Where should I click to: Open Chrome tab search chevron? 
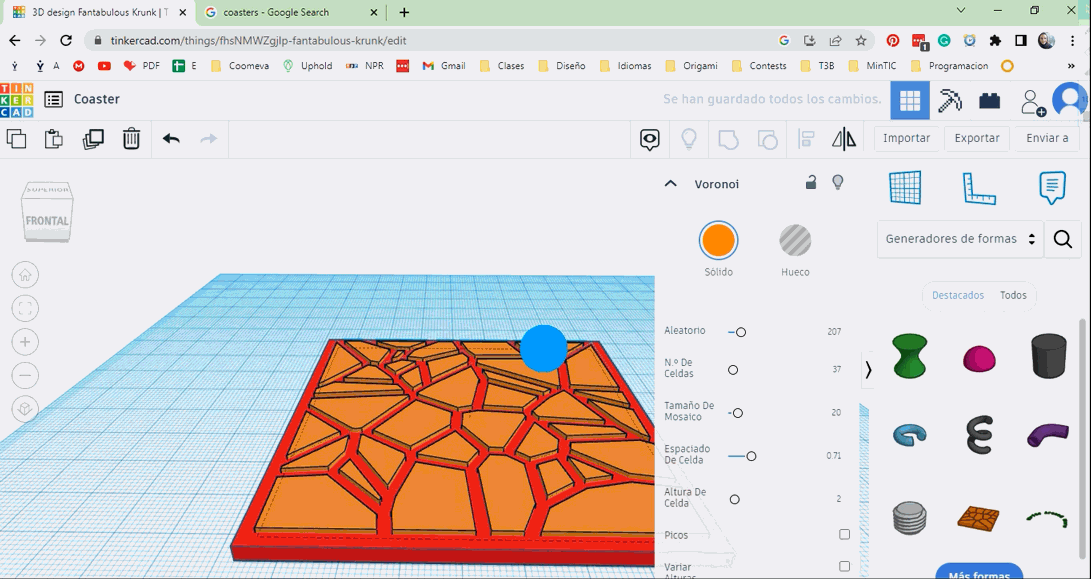click(x=961, y=10)
